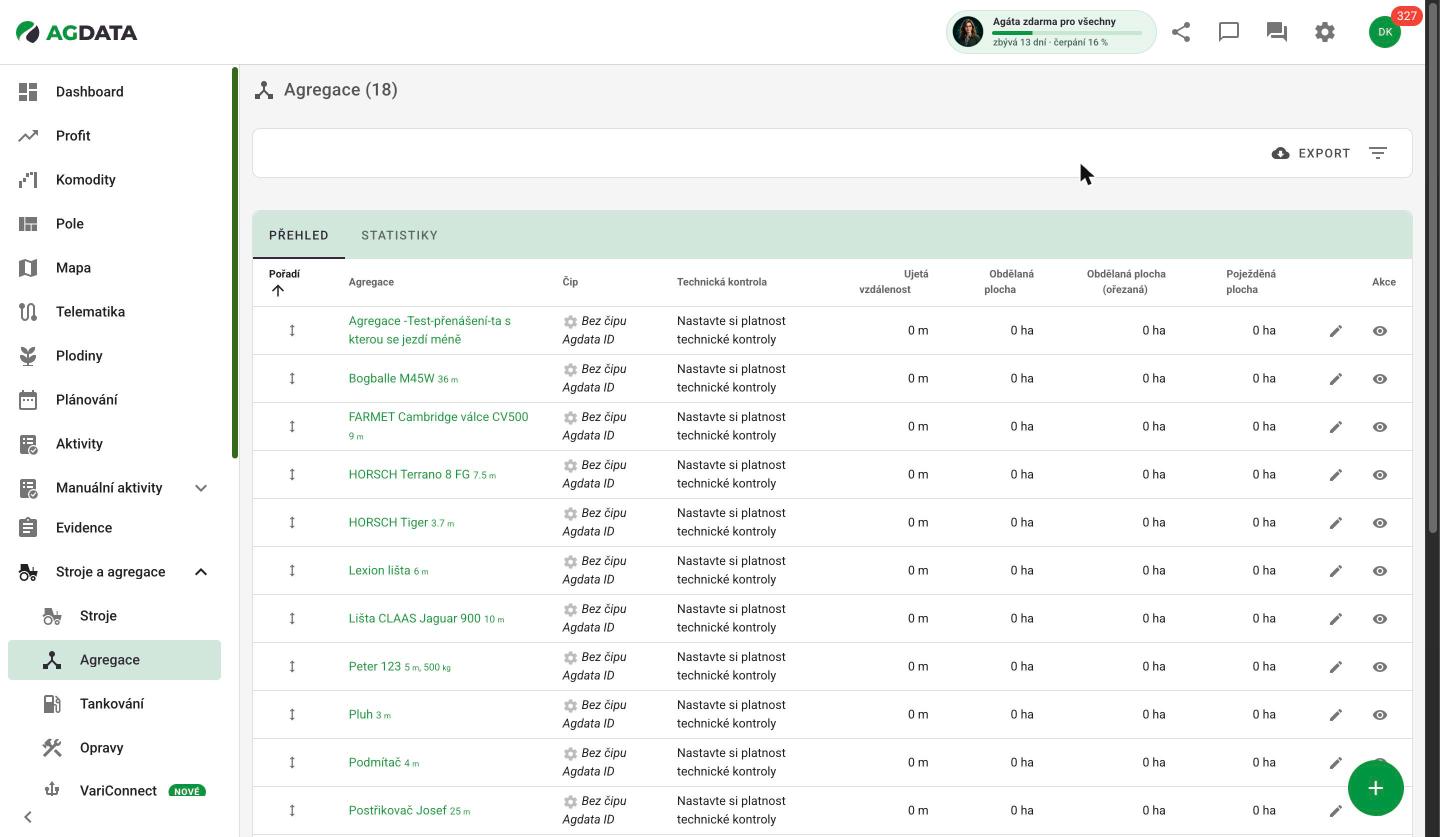Edit Pluh row with pencil icon
This screenshot has width=1440, height=837.
tap(1336, 715)
